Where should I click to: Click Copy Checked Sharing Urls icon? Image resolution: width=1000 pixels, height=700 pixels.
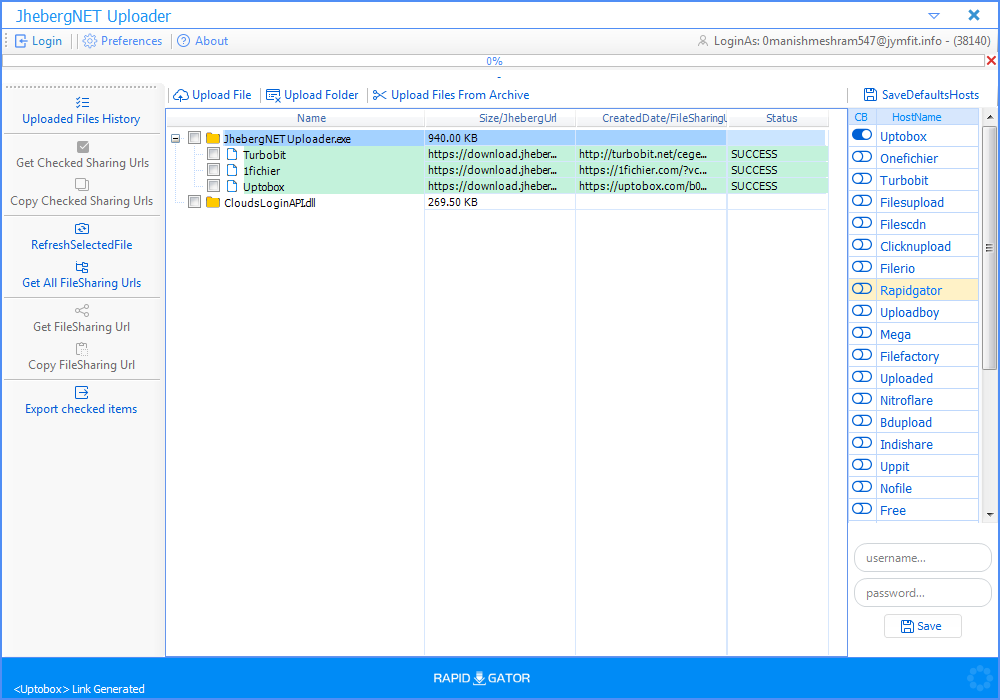[x=82, y=184]
